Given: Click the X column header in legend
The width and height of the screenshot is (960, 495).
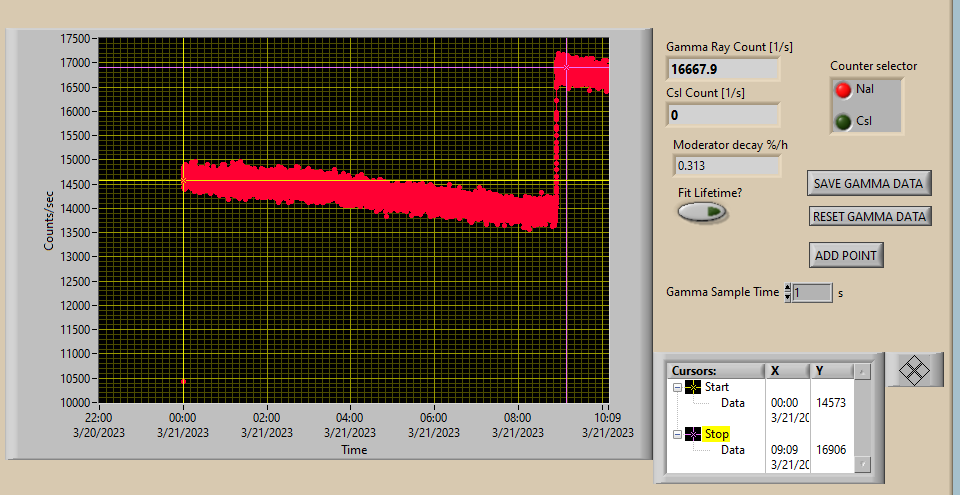Looking at the screenshot, I should [x=788, y=371].
